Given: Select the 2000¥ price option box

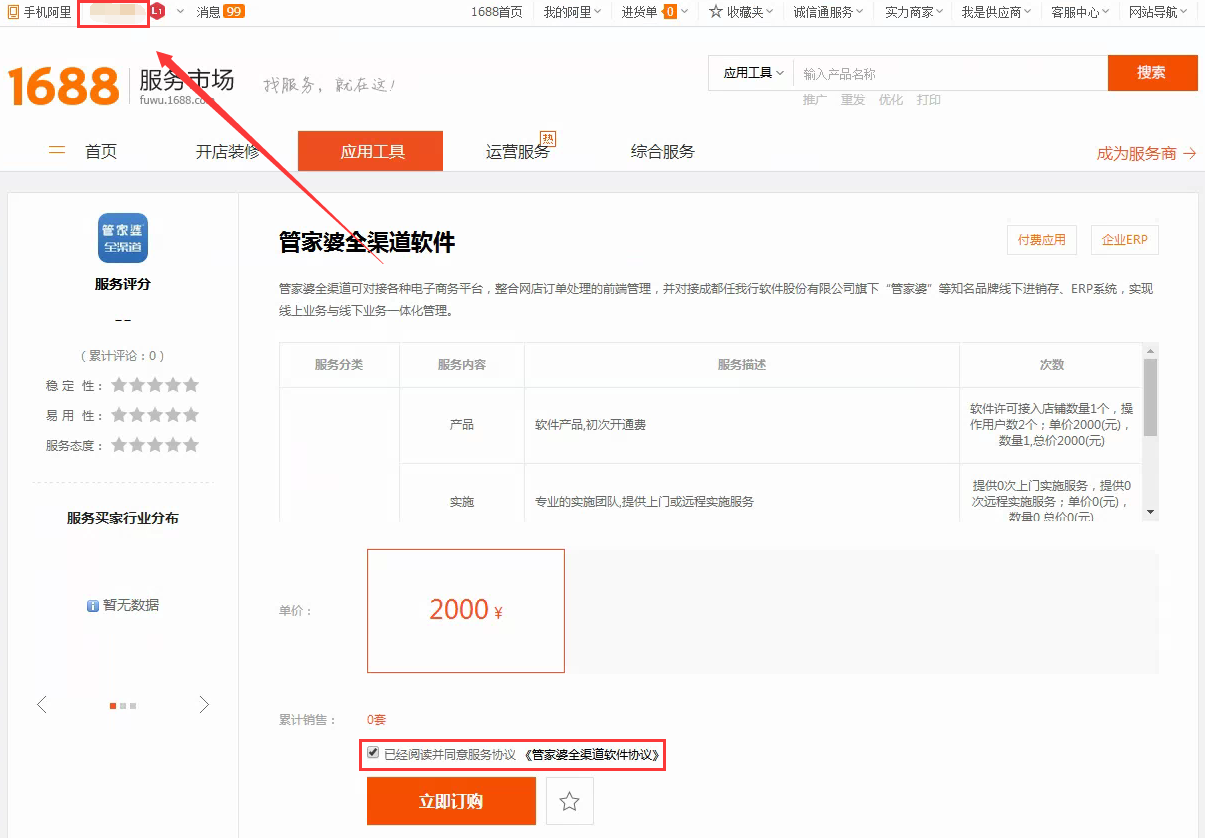Looking at the screenshot, I should [466, 611].
